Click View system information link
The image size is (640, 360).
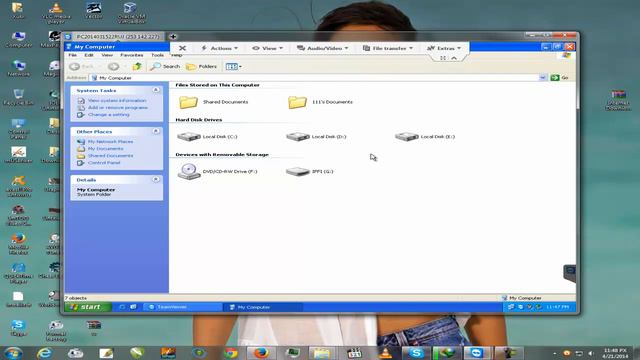pos(117,100)
